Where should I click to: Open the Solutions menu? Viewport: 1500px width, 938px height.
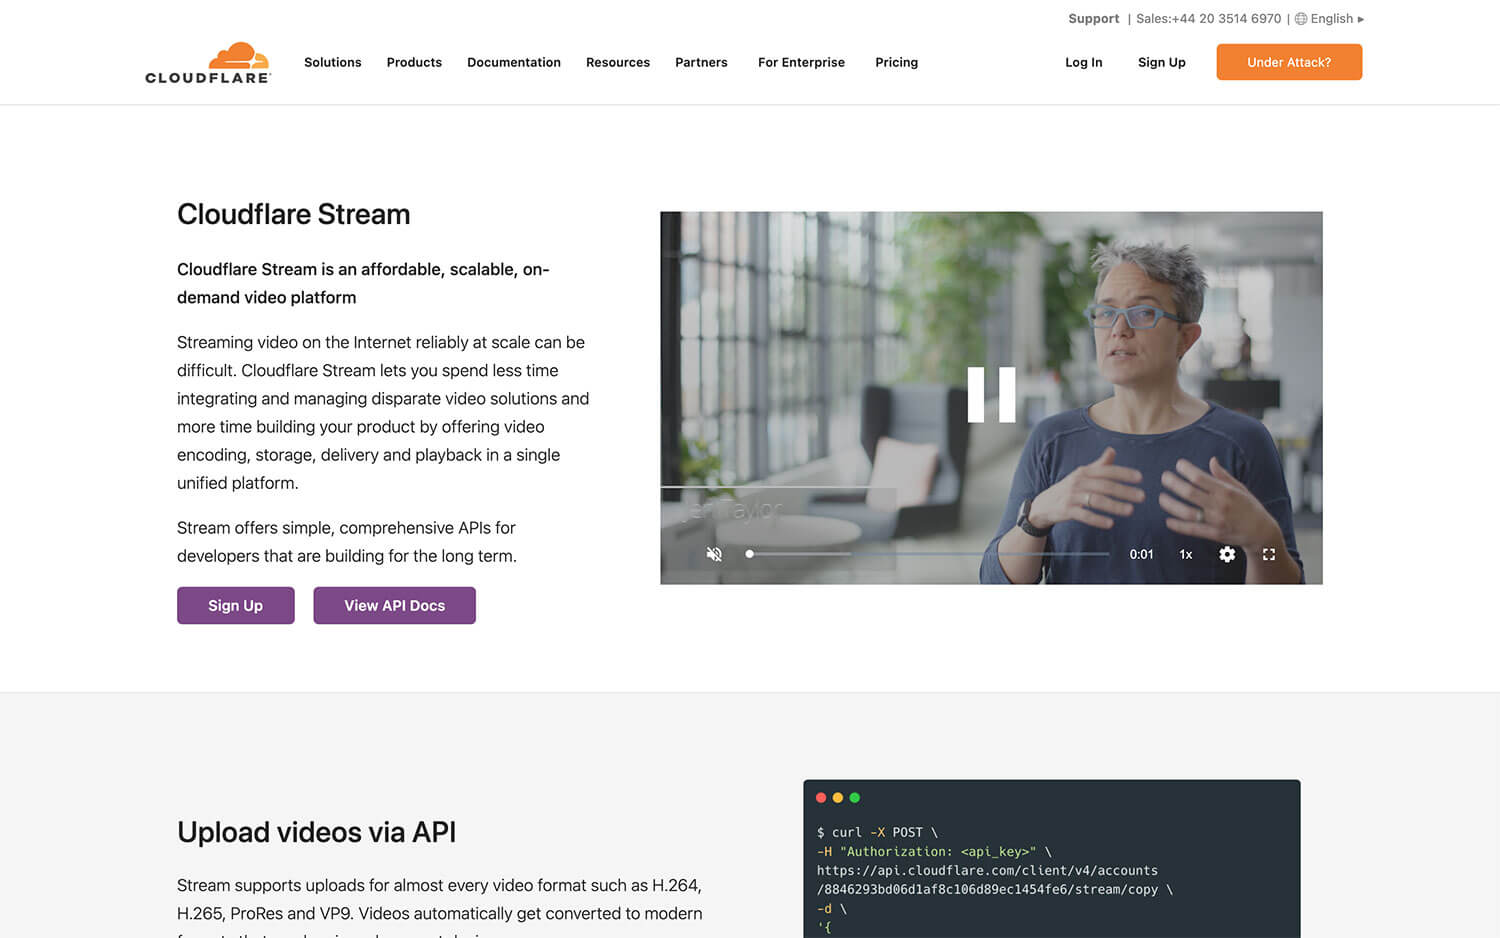coord(333,62)
